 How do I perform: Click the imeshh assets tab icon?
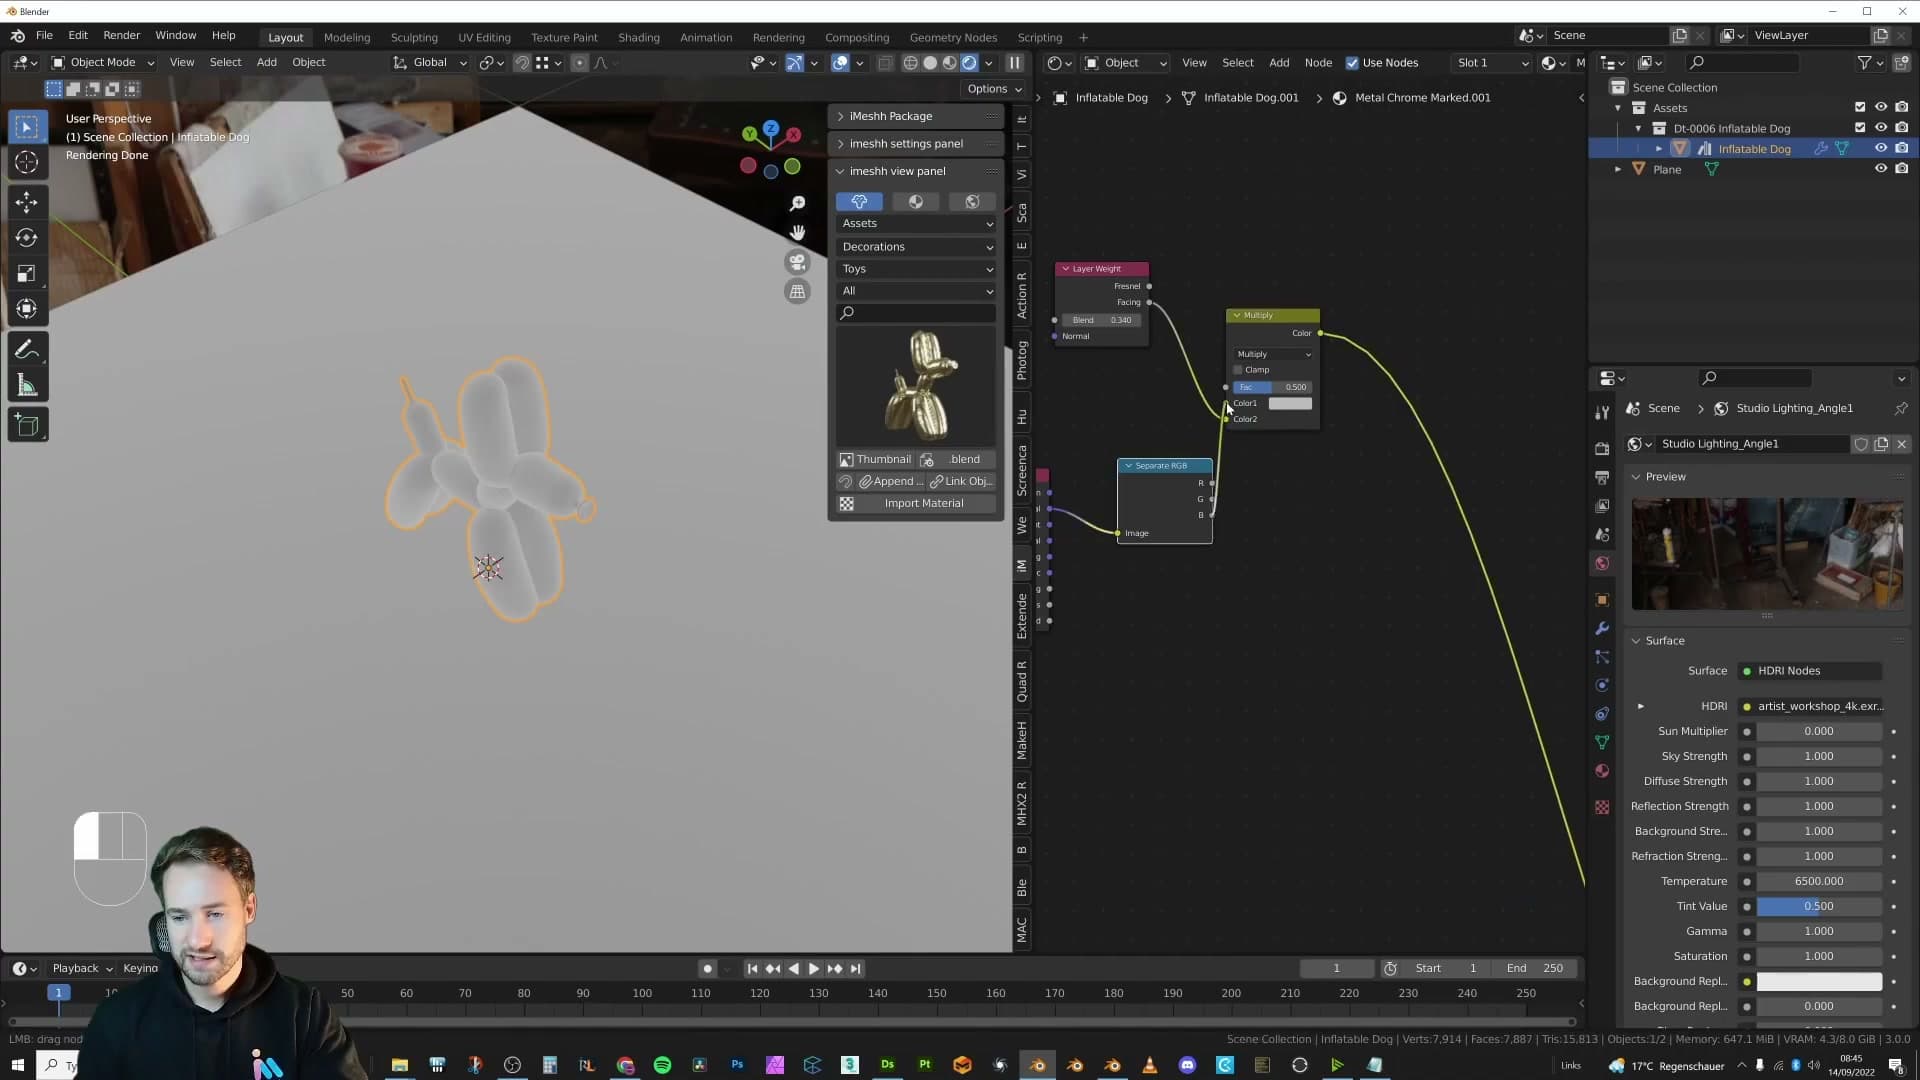tap(859, 202)
